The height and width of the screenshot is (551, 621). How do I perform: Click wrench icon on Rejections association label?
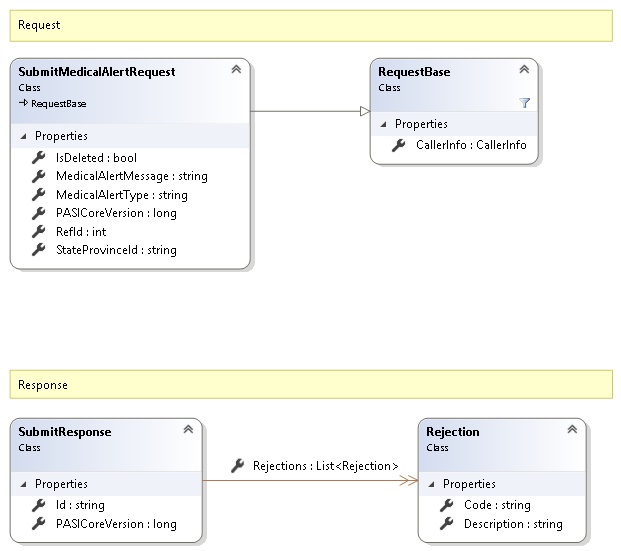click(237, 466)
